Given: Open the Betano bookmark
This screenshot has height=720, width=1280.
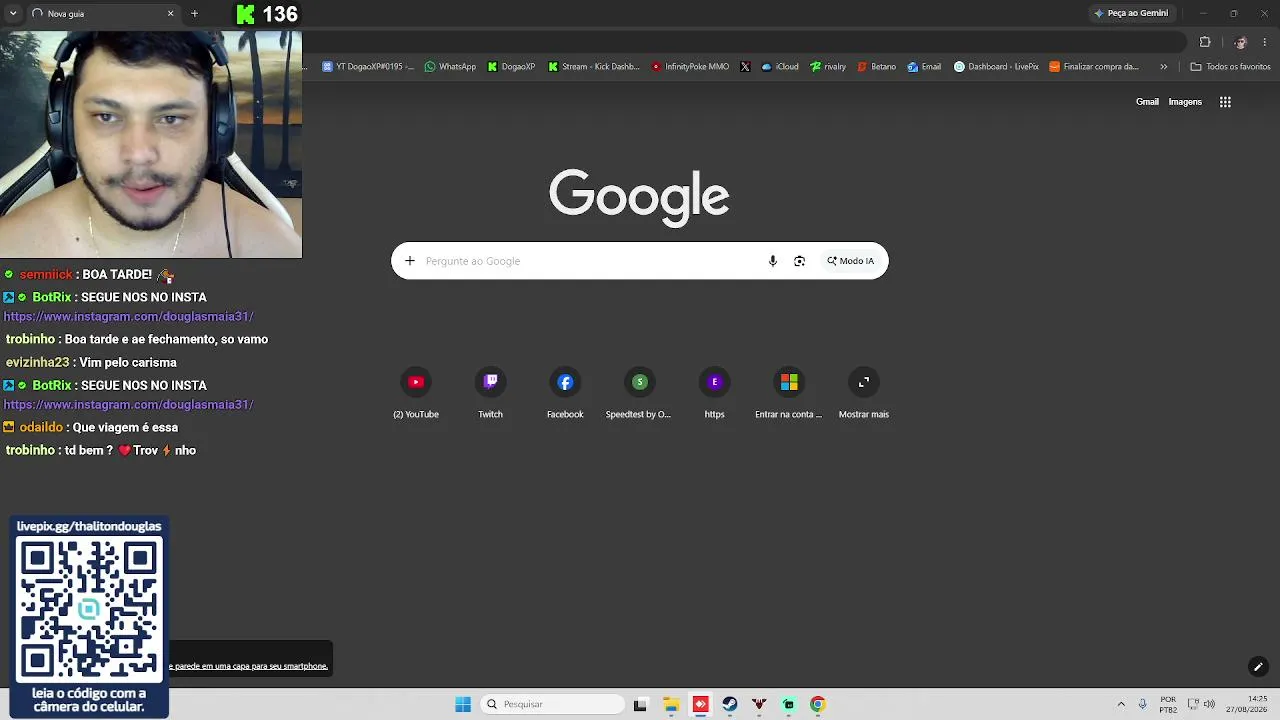Looking at the screenshot, I should point(877,67).
